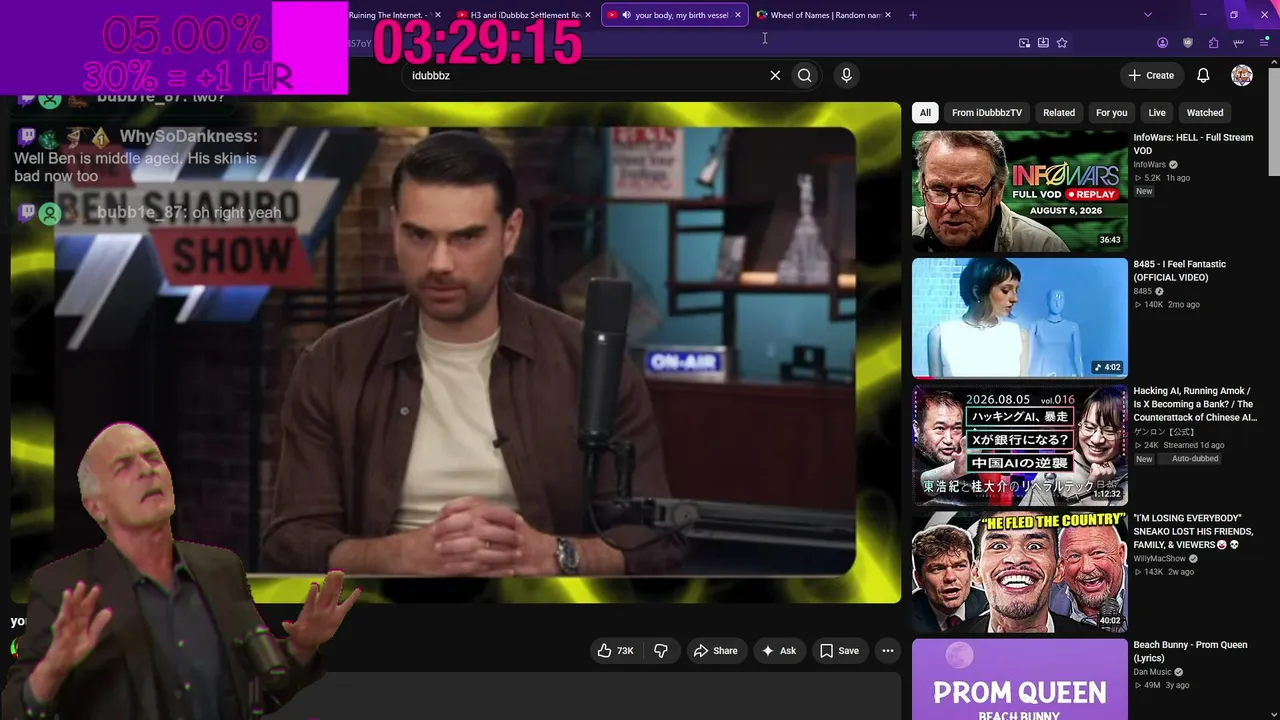Close the 'Wheel of Names' tab
This screenshot has height=720, width=1280.
889,15
